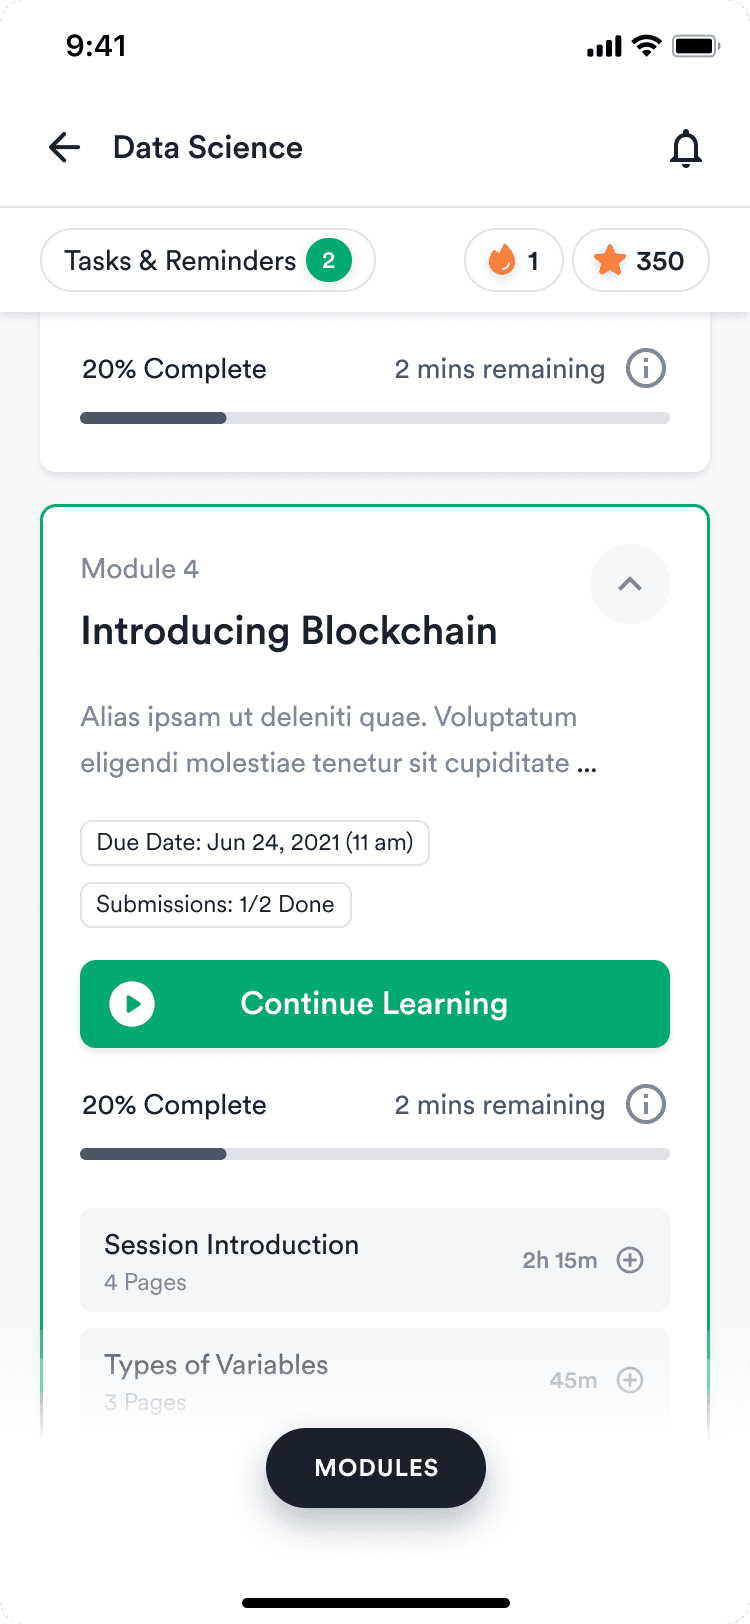Open the Introducing Blockchain module title
Image resolution: width=750 pixels, height=1624 pixels.
coord(289,632)
